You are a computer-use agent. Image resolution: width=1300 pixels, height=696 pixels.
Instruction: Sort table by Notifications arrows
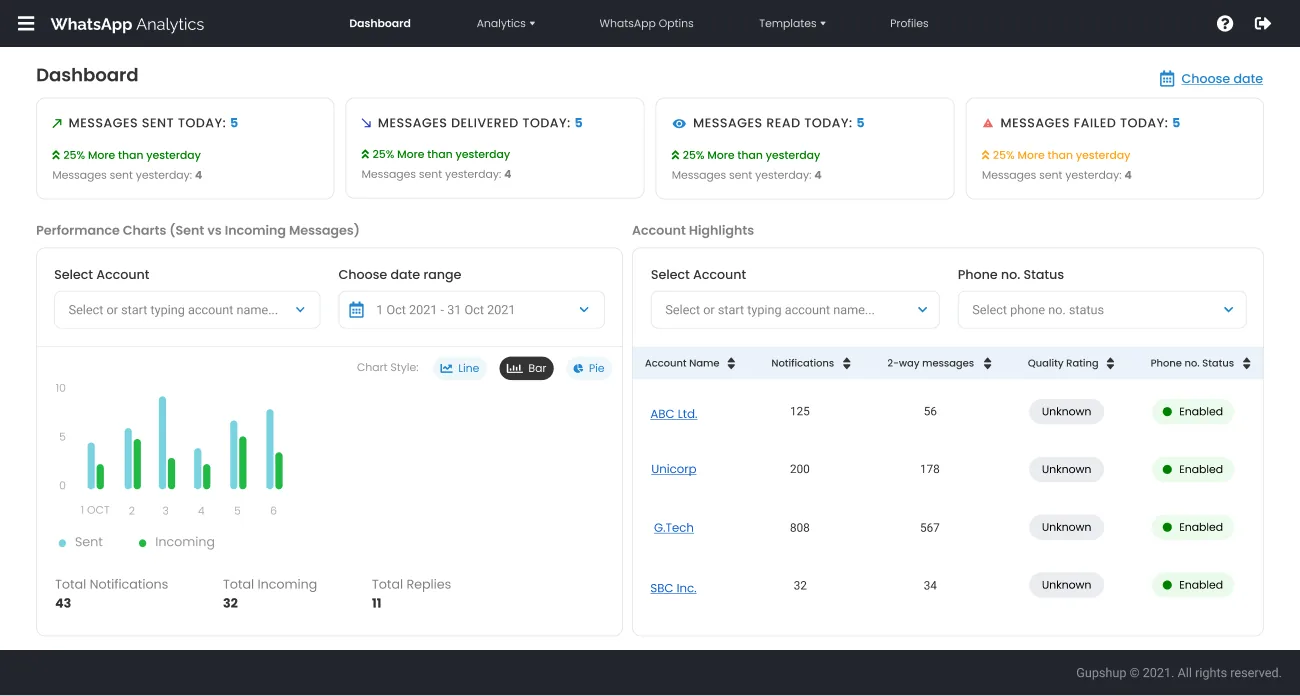[847, 364]
